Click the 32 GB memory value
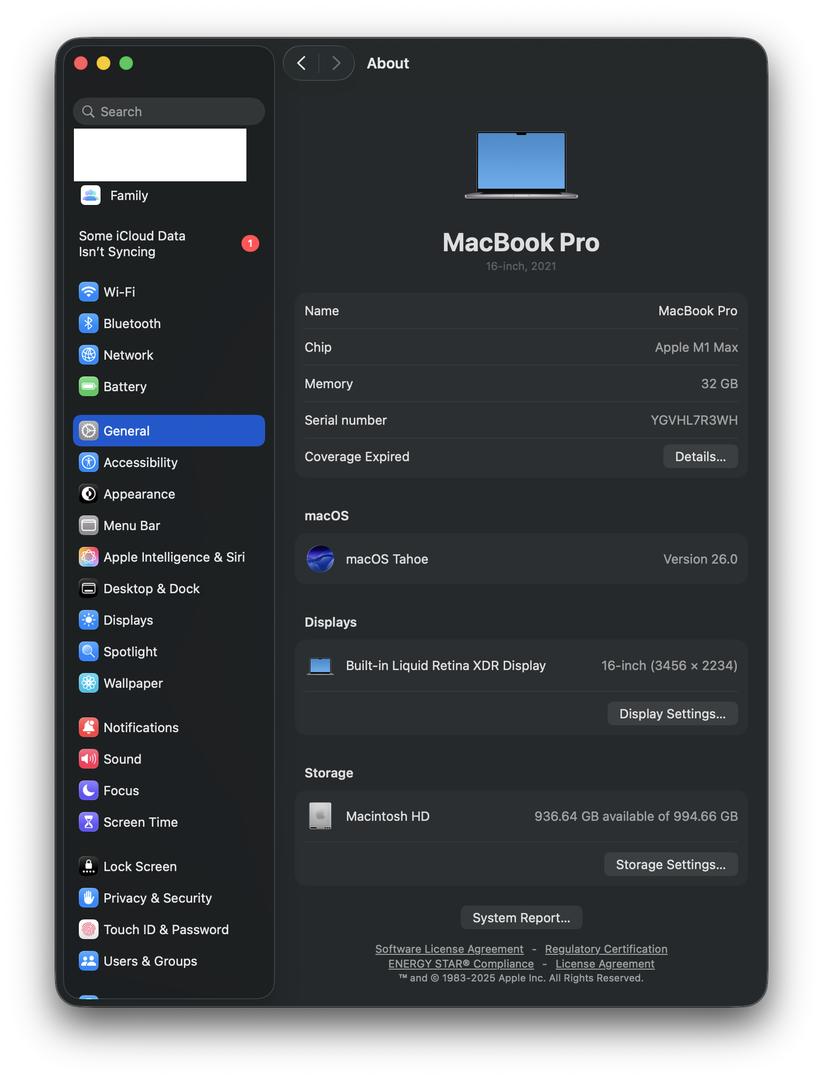This screenshot has height=1080, width=823. click(719, 384)
